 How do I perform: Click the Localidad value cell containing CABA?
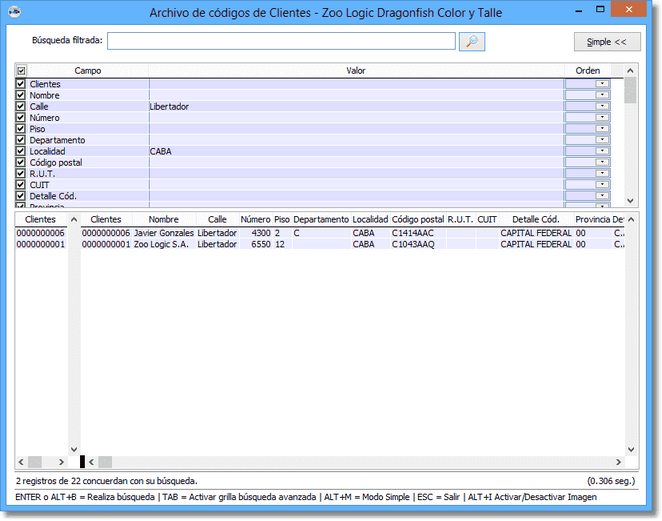[x=356, y=151]
